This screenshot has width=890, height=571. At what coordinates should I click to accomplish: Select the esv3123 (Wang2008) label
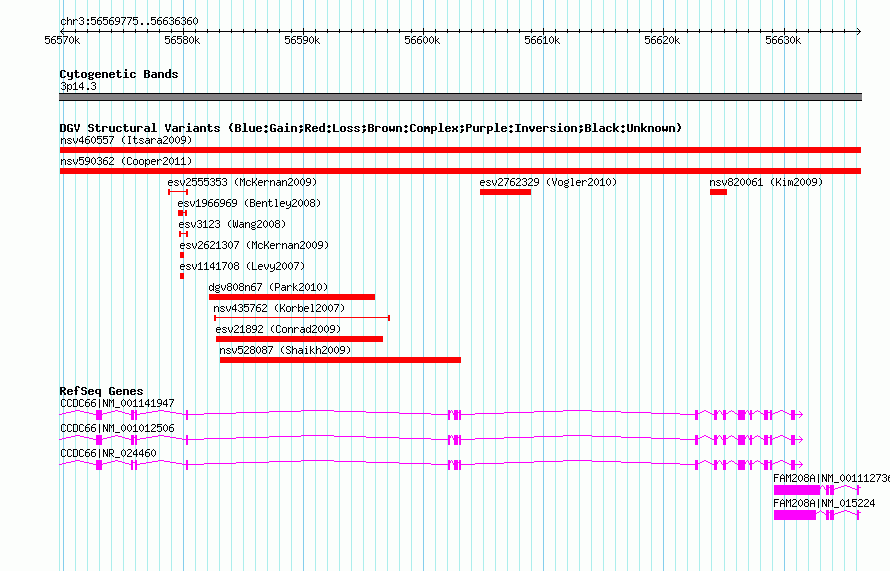click(x=232, y=224)
